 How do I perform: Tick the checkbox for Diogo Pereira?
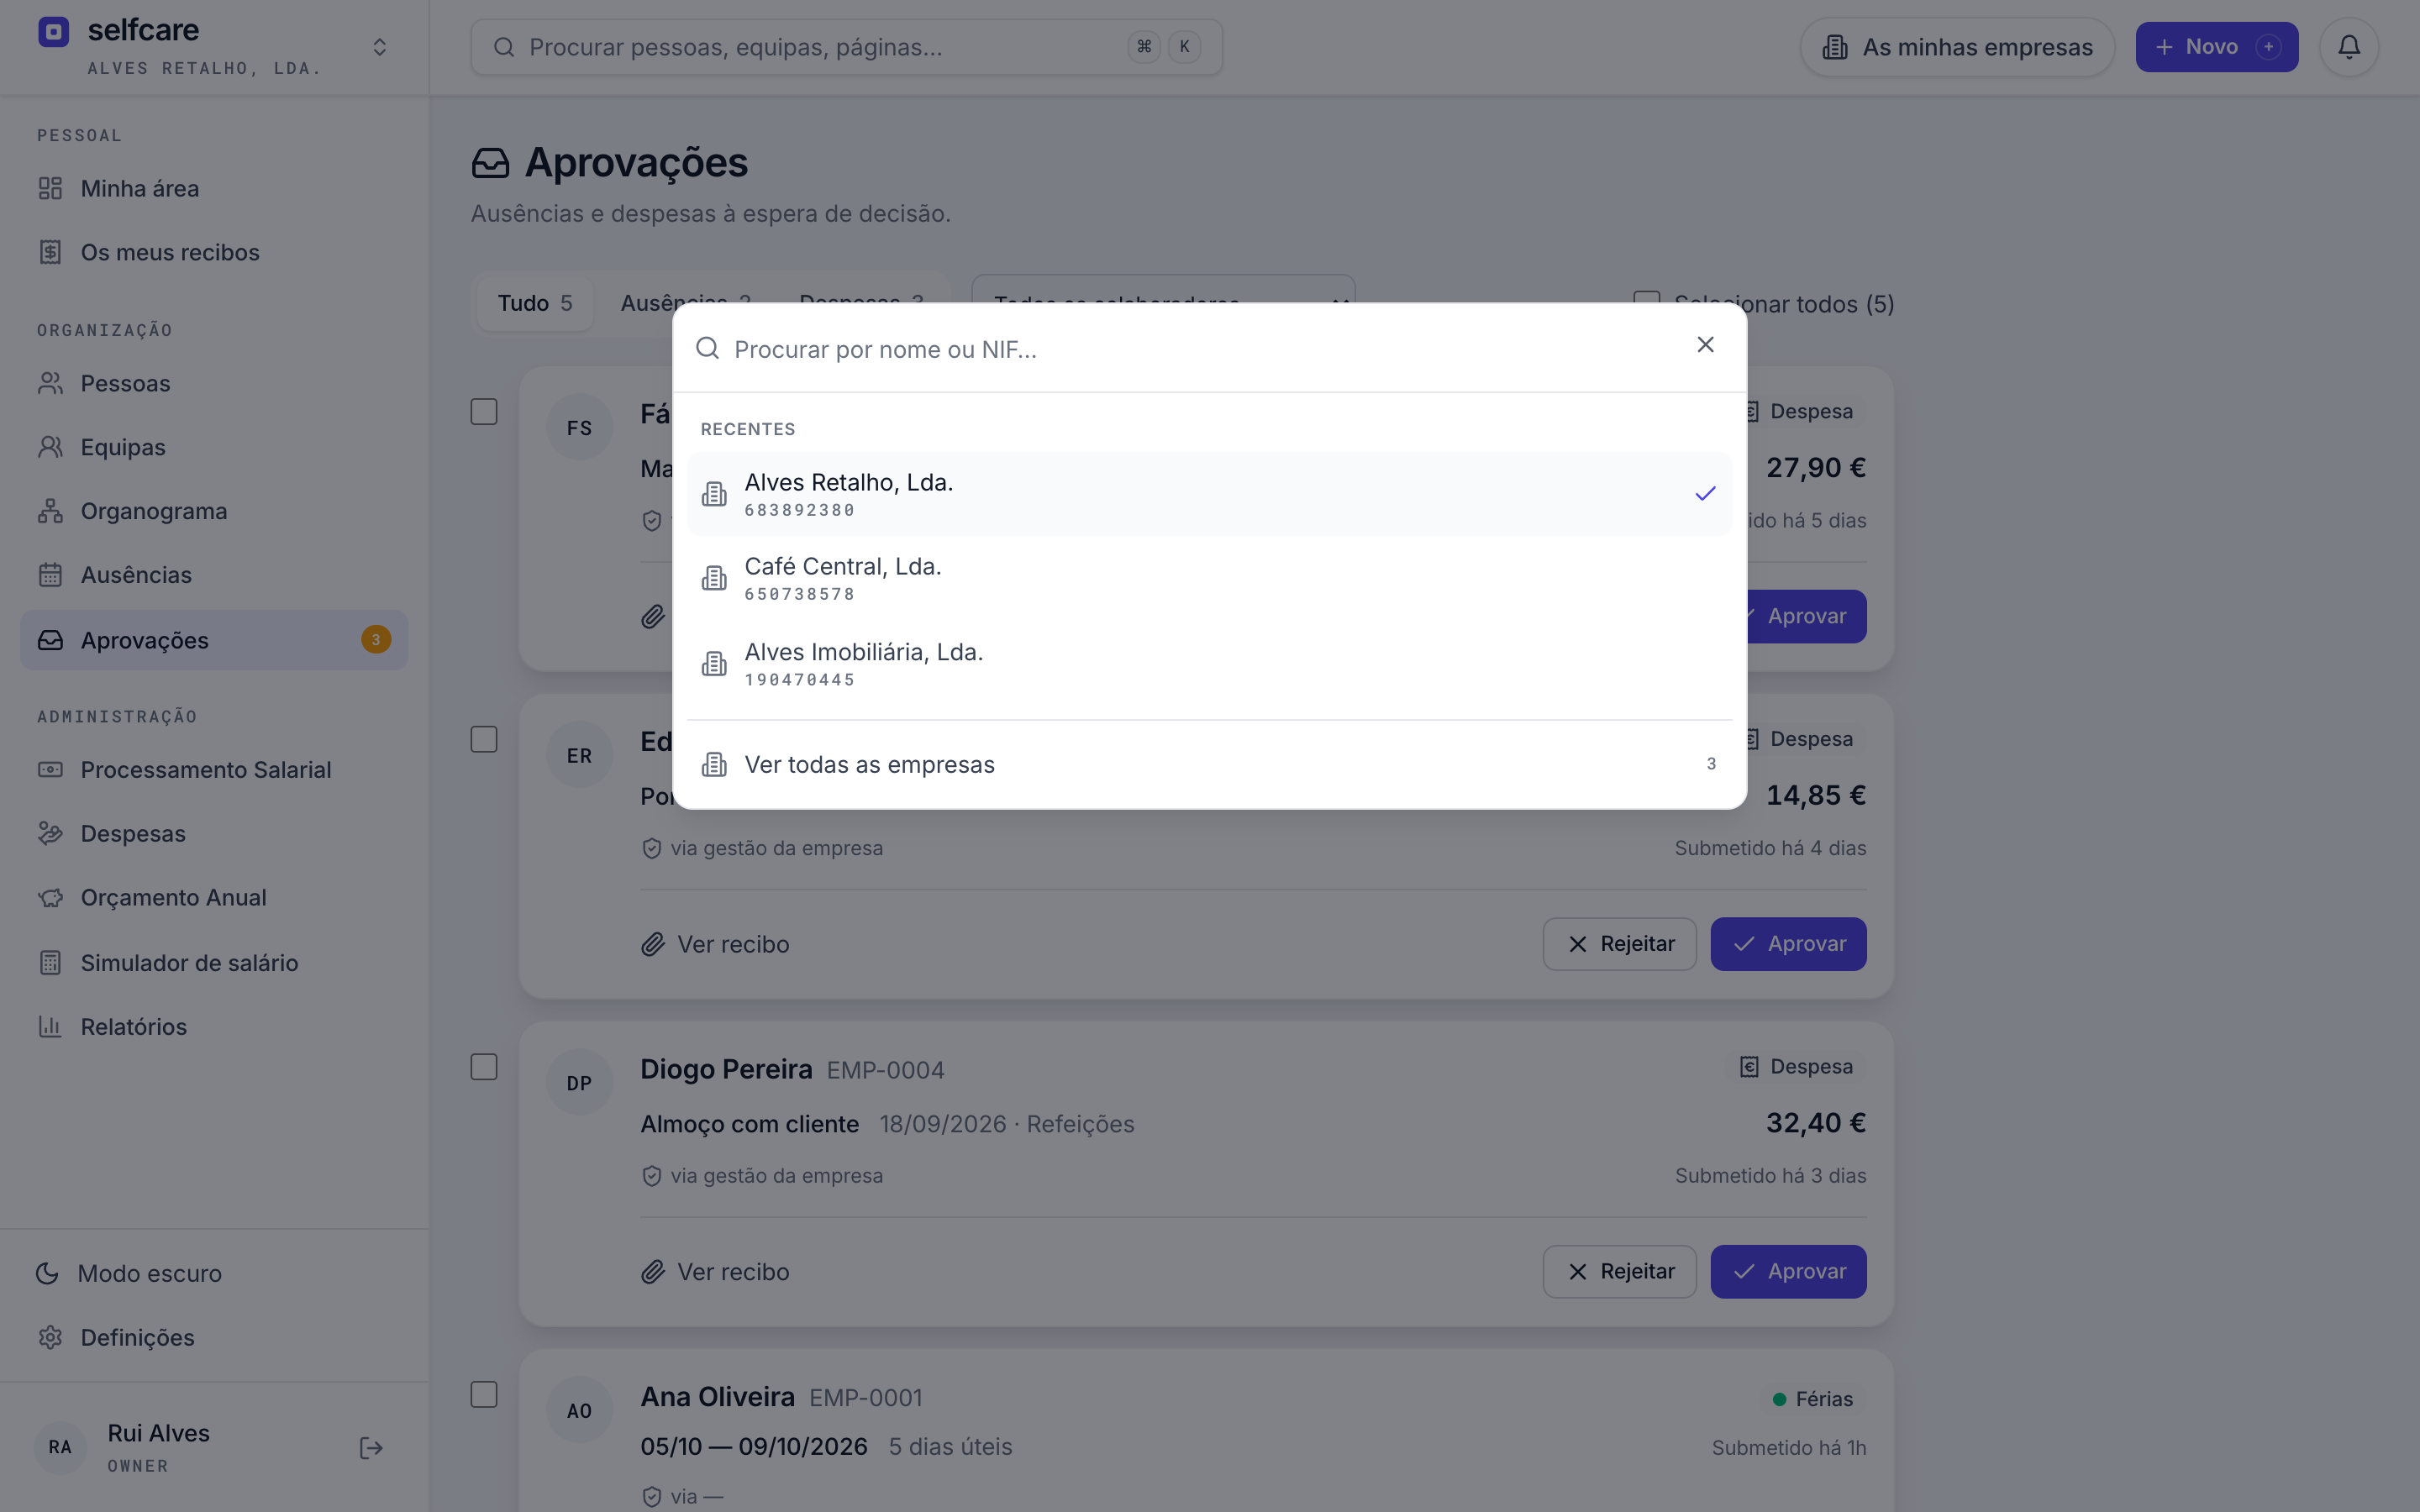click(x=484, y=1067)
